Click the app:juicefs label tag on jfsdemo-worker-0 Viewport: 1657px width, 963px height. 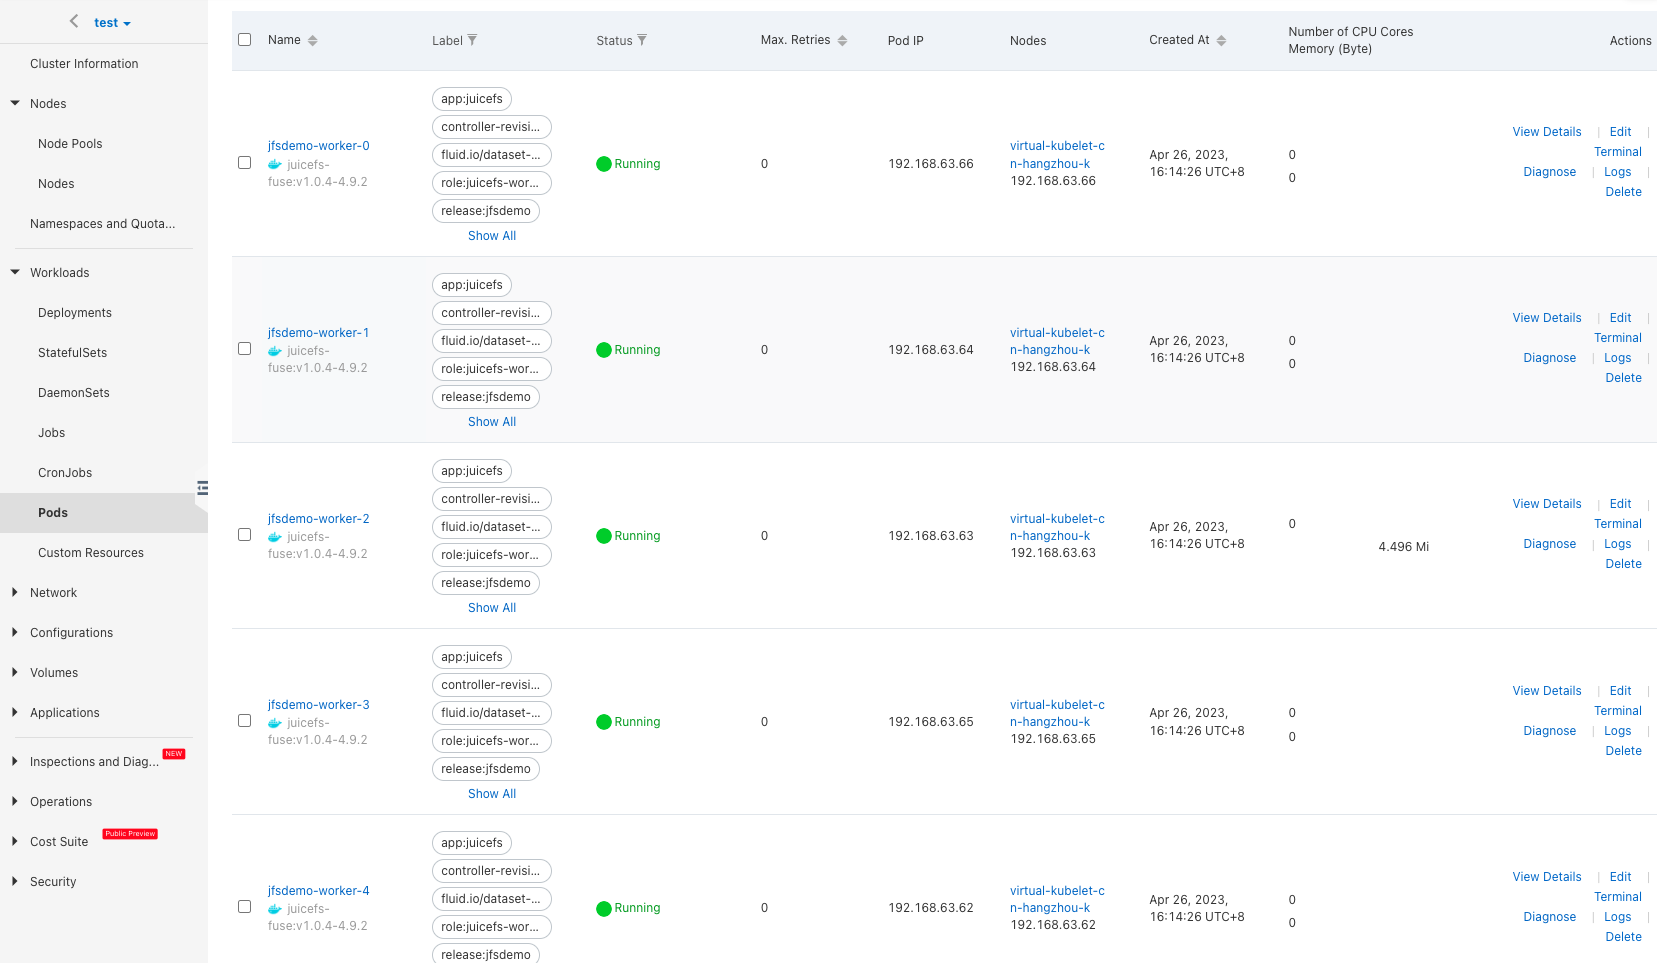pyautogui.click(x=472, y=99)
